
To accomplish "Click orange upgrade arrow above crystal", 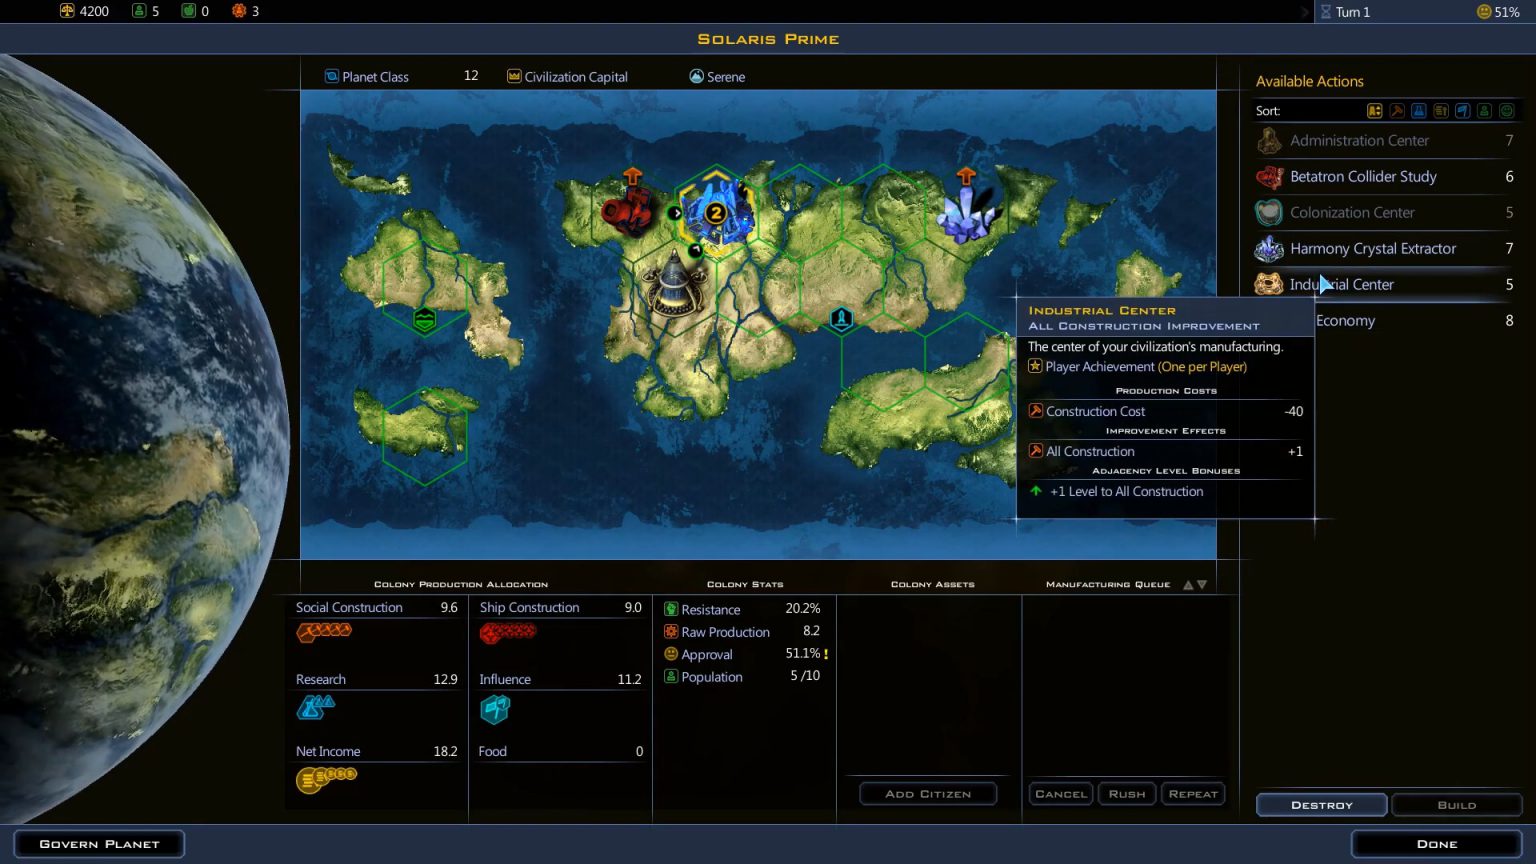I will pyautogui.click(x=966, y=176).
